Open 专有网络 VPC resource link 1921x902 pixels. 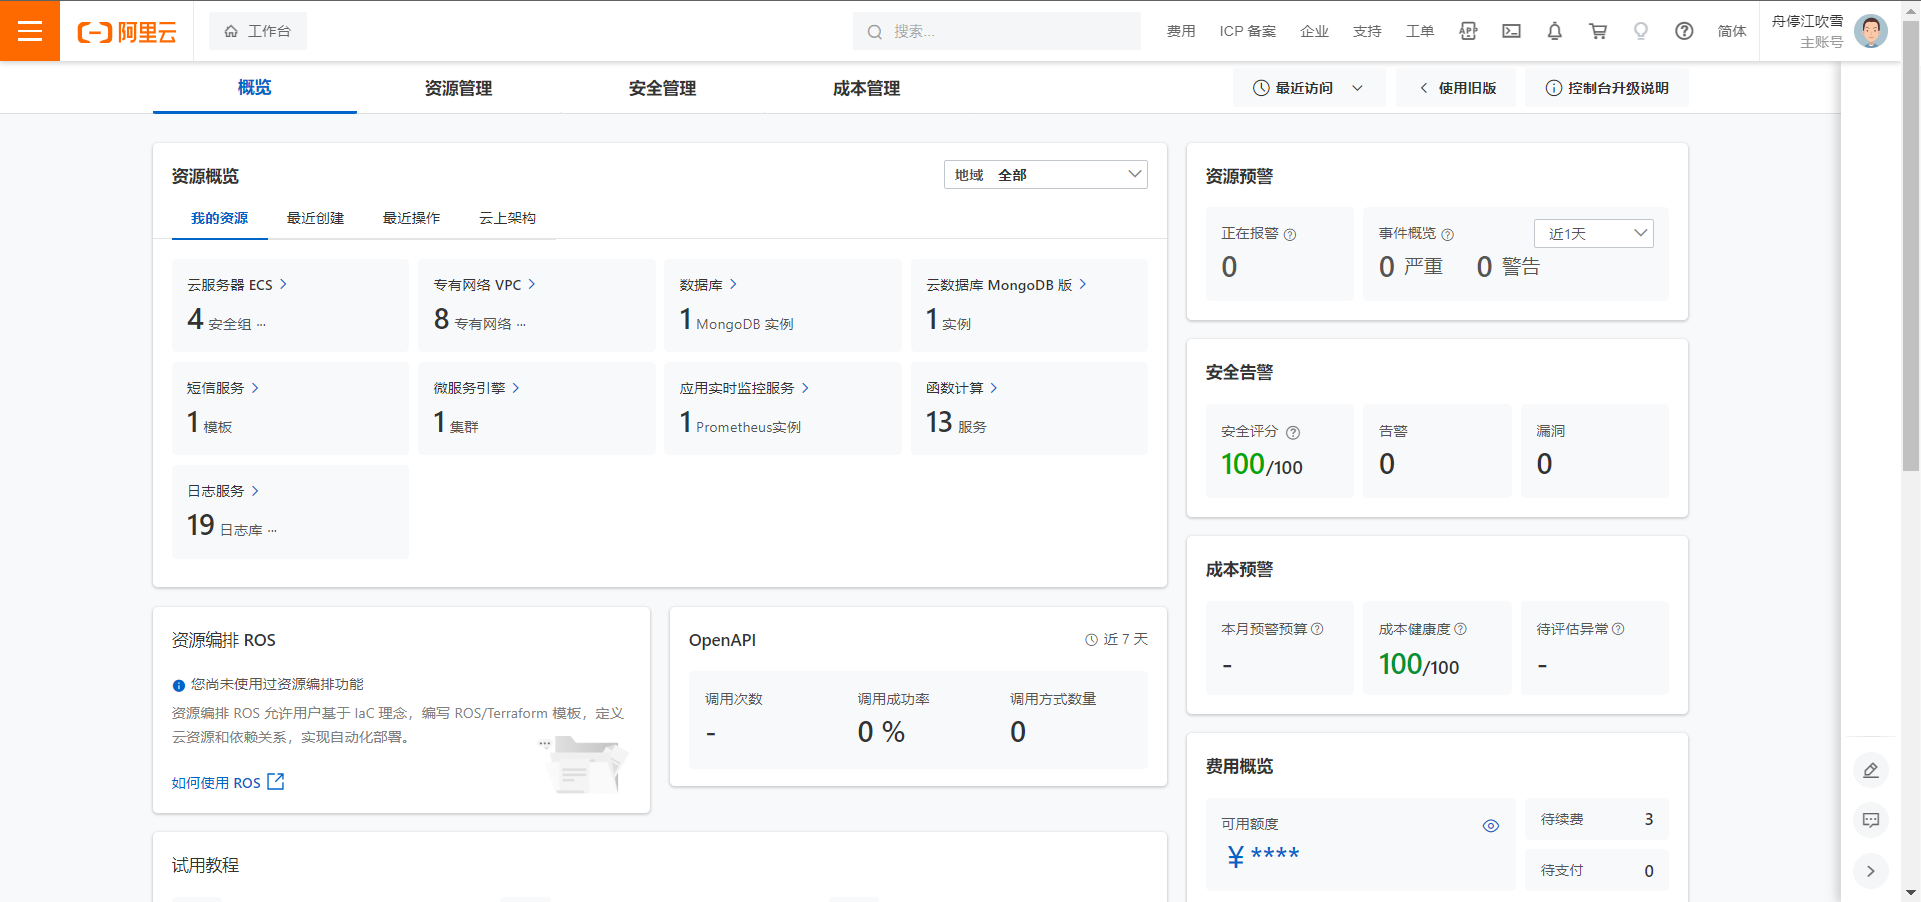pos(484,285)
